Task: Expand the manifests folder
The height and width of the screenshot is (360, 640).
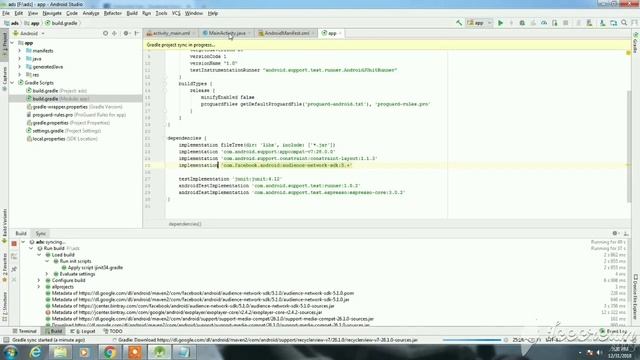Action: click(x=20, y=51)
